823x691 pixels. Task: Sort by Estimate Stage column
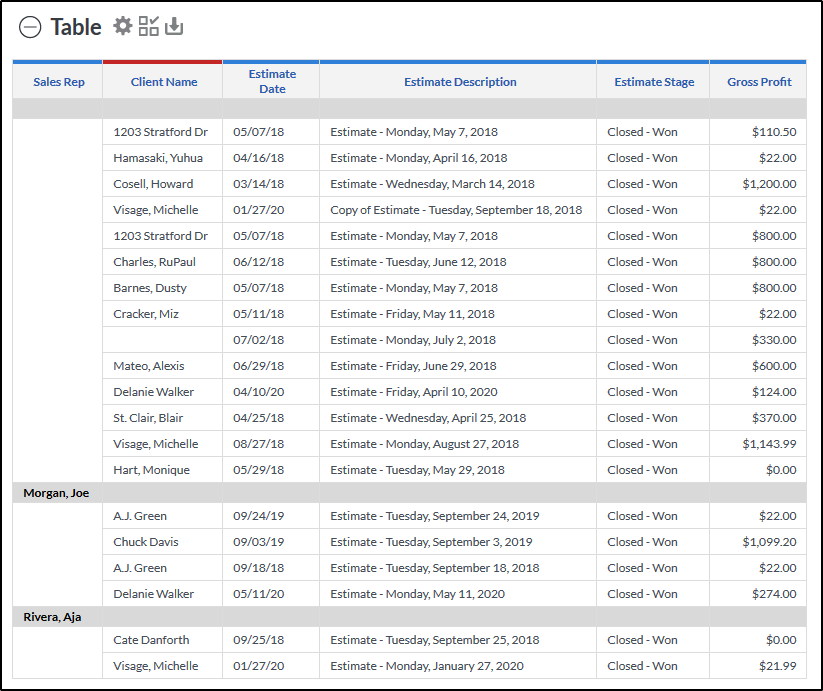pos(654,82)
